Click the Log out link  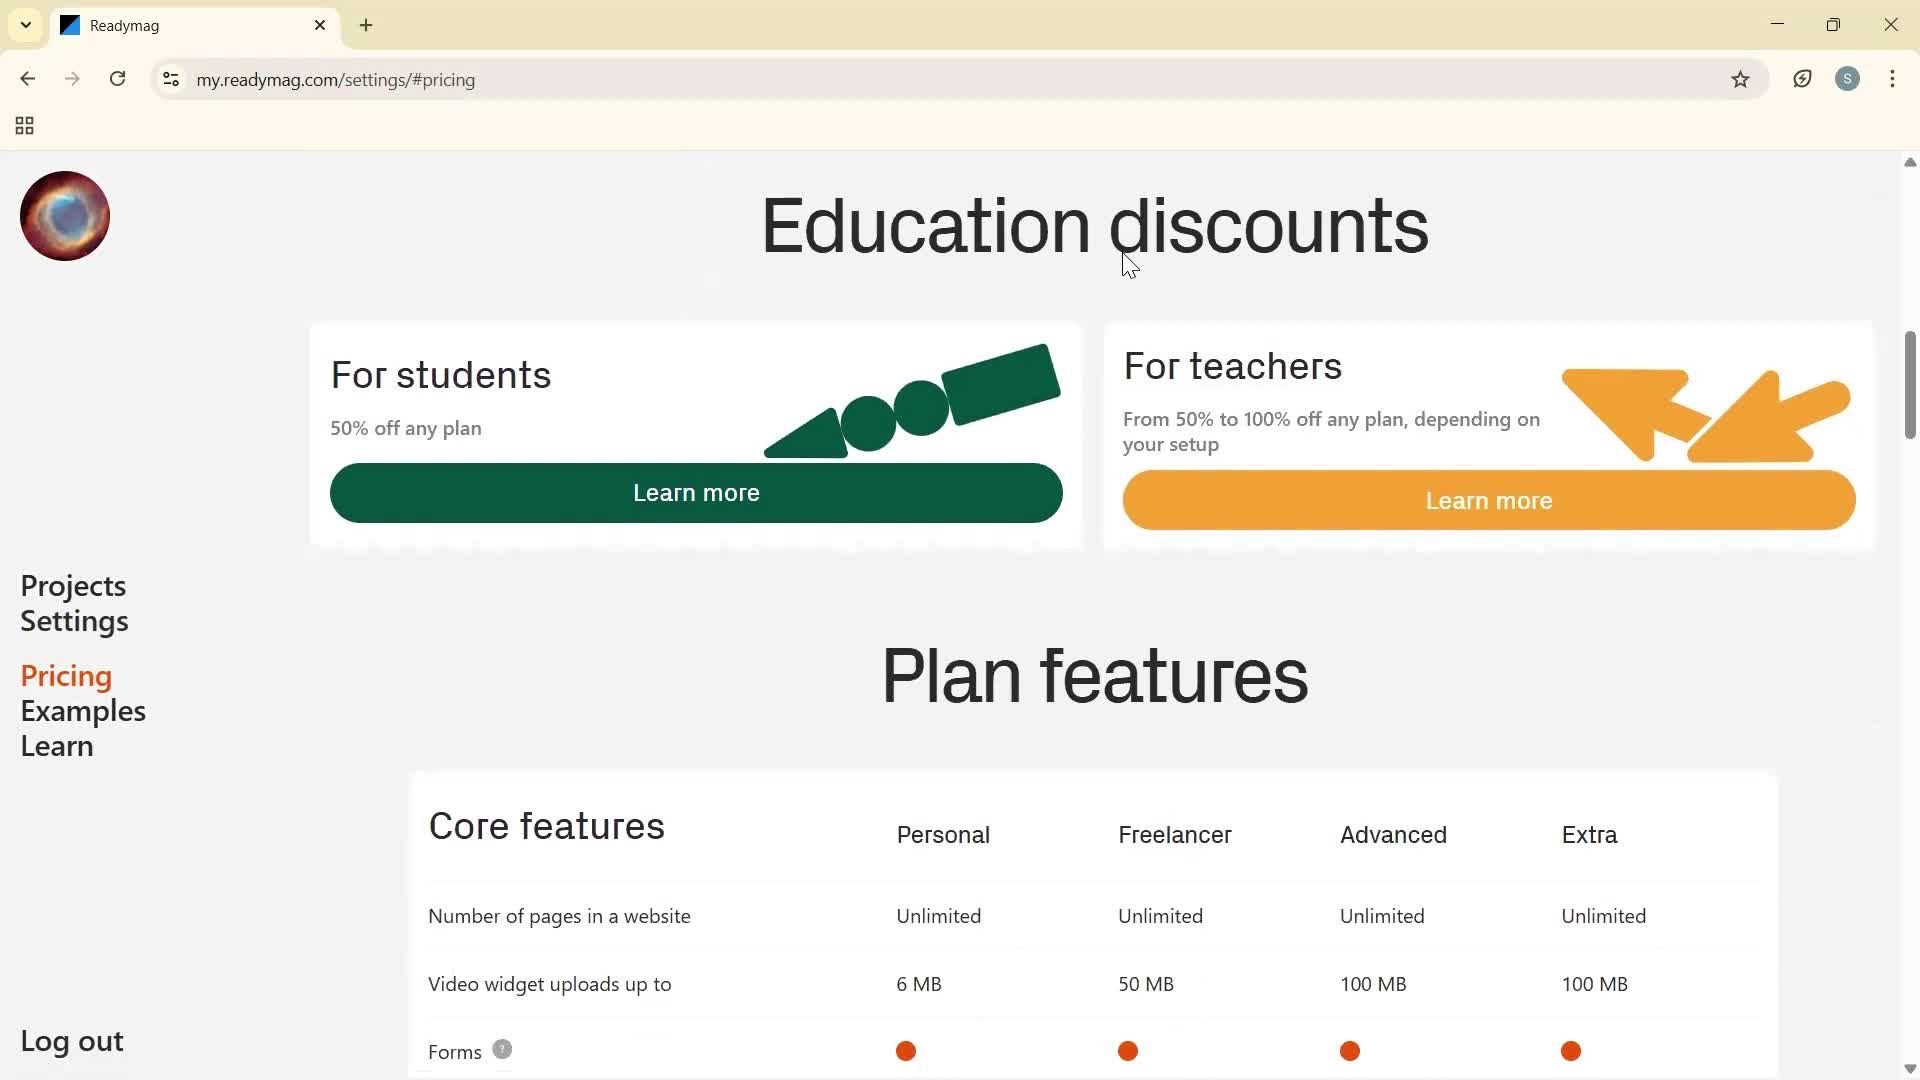(x=72, y=1042)
